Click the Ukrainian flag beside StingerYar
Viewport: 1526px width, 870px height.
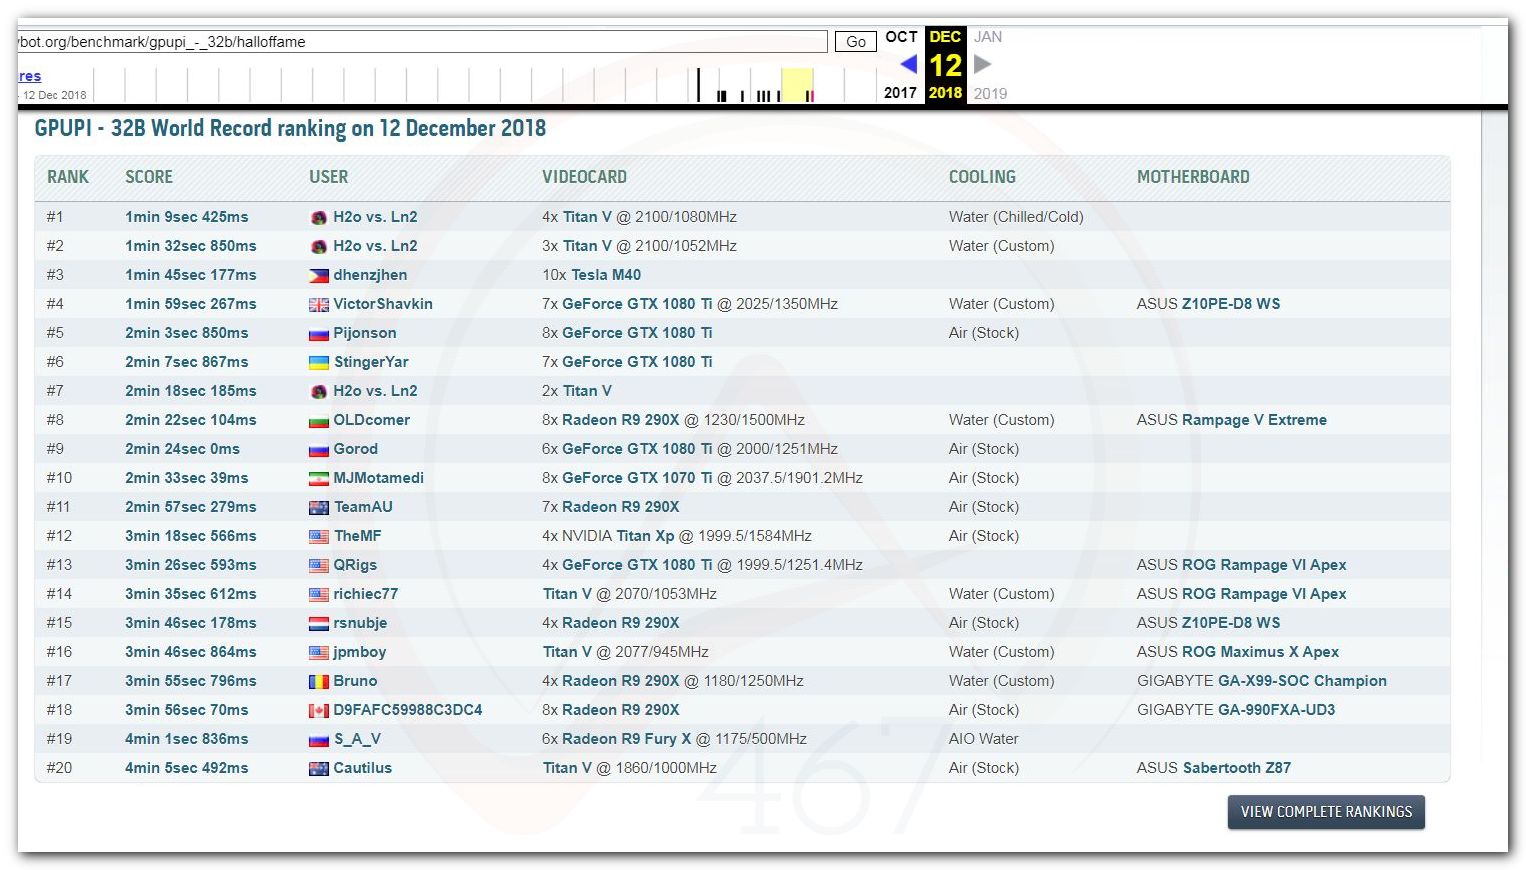tap(319, 362)
